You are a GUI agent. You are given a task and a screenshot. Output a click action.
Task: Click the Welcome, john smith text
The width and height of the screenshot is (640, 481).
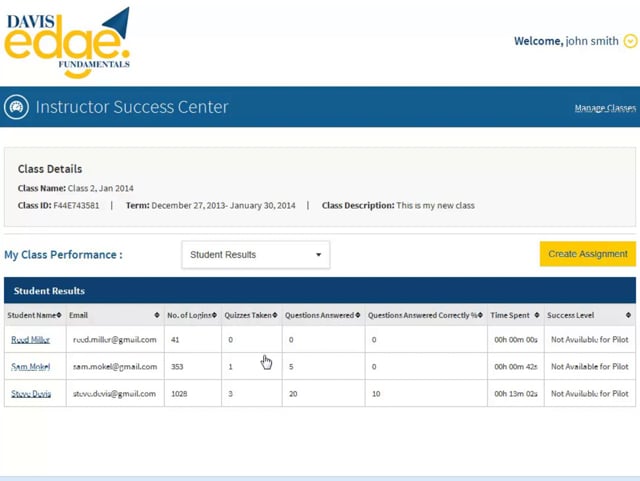566,41
